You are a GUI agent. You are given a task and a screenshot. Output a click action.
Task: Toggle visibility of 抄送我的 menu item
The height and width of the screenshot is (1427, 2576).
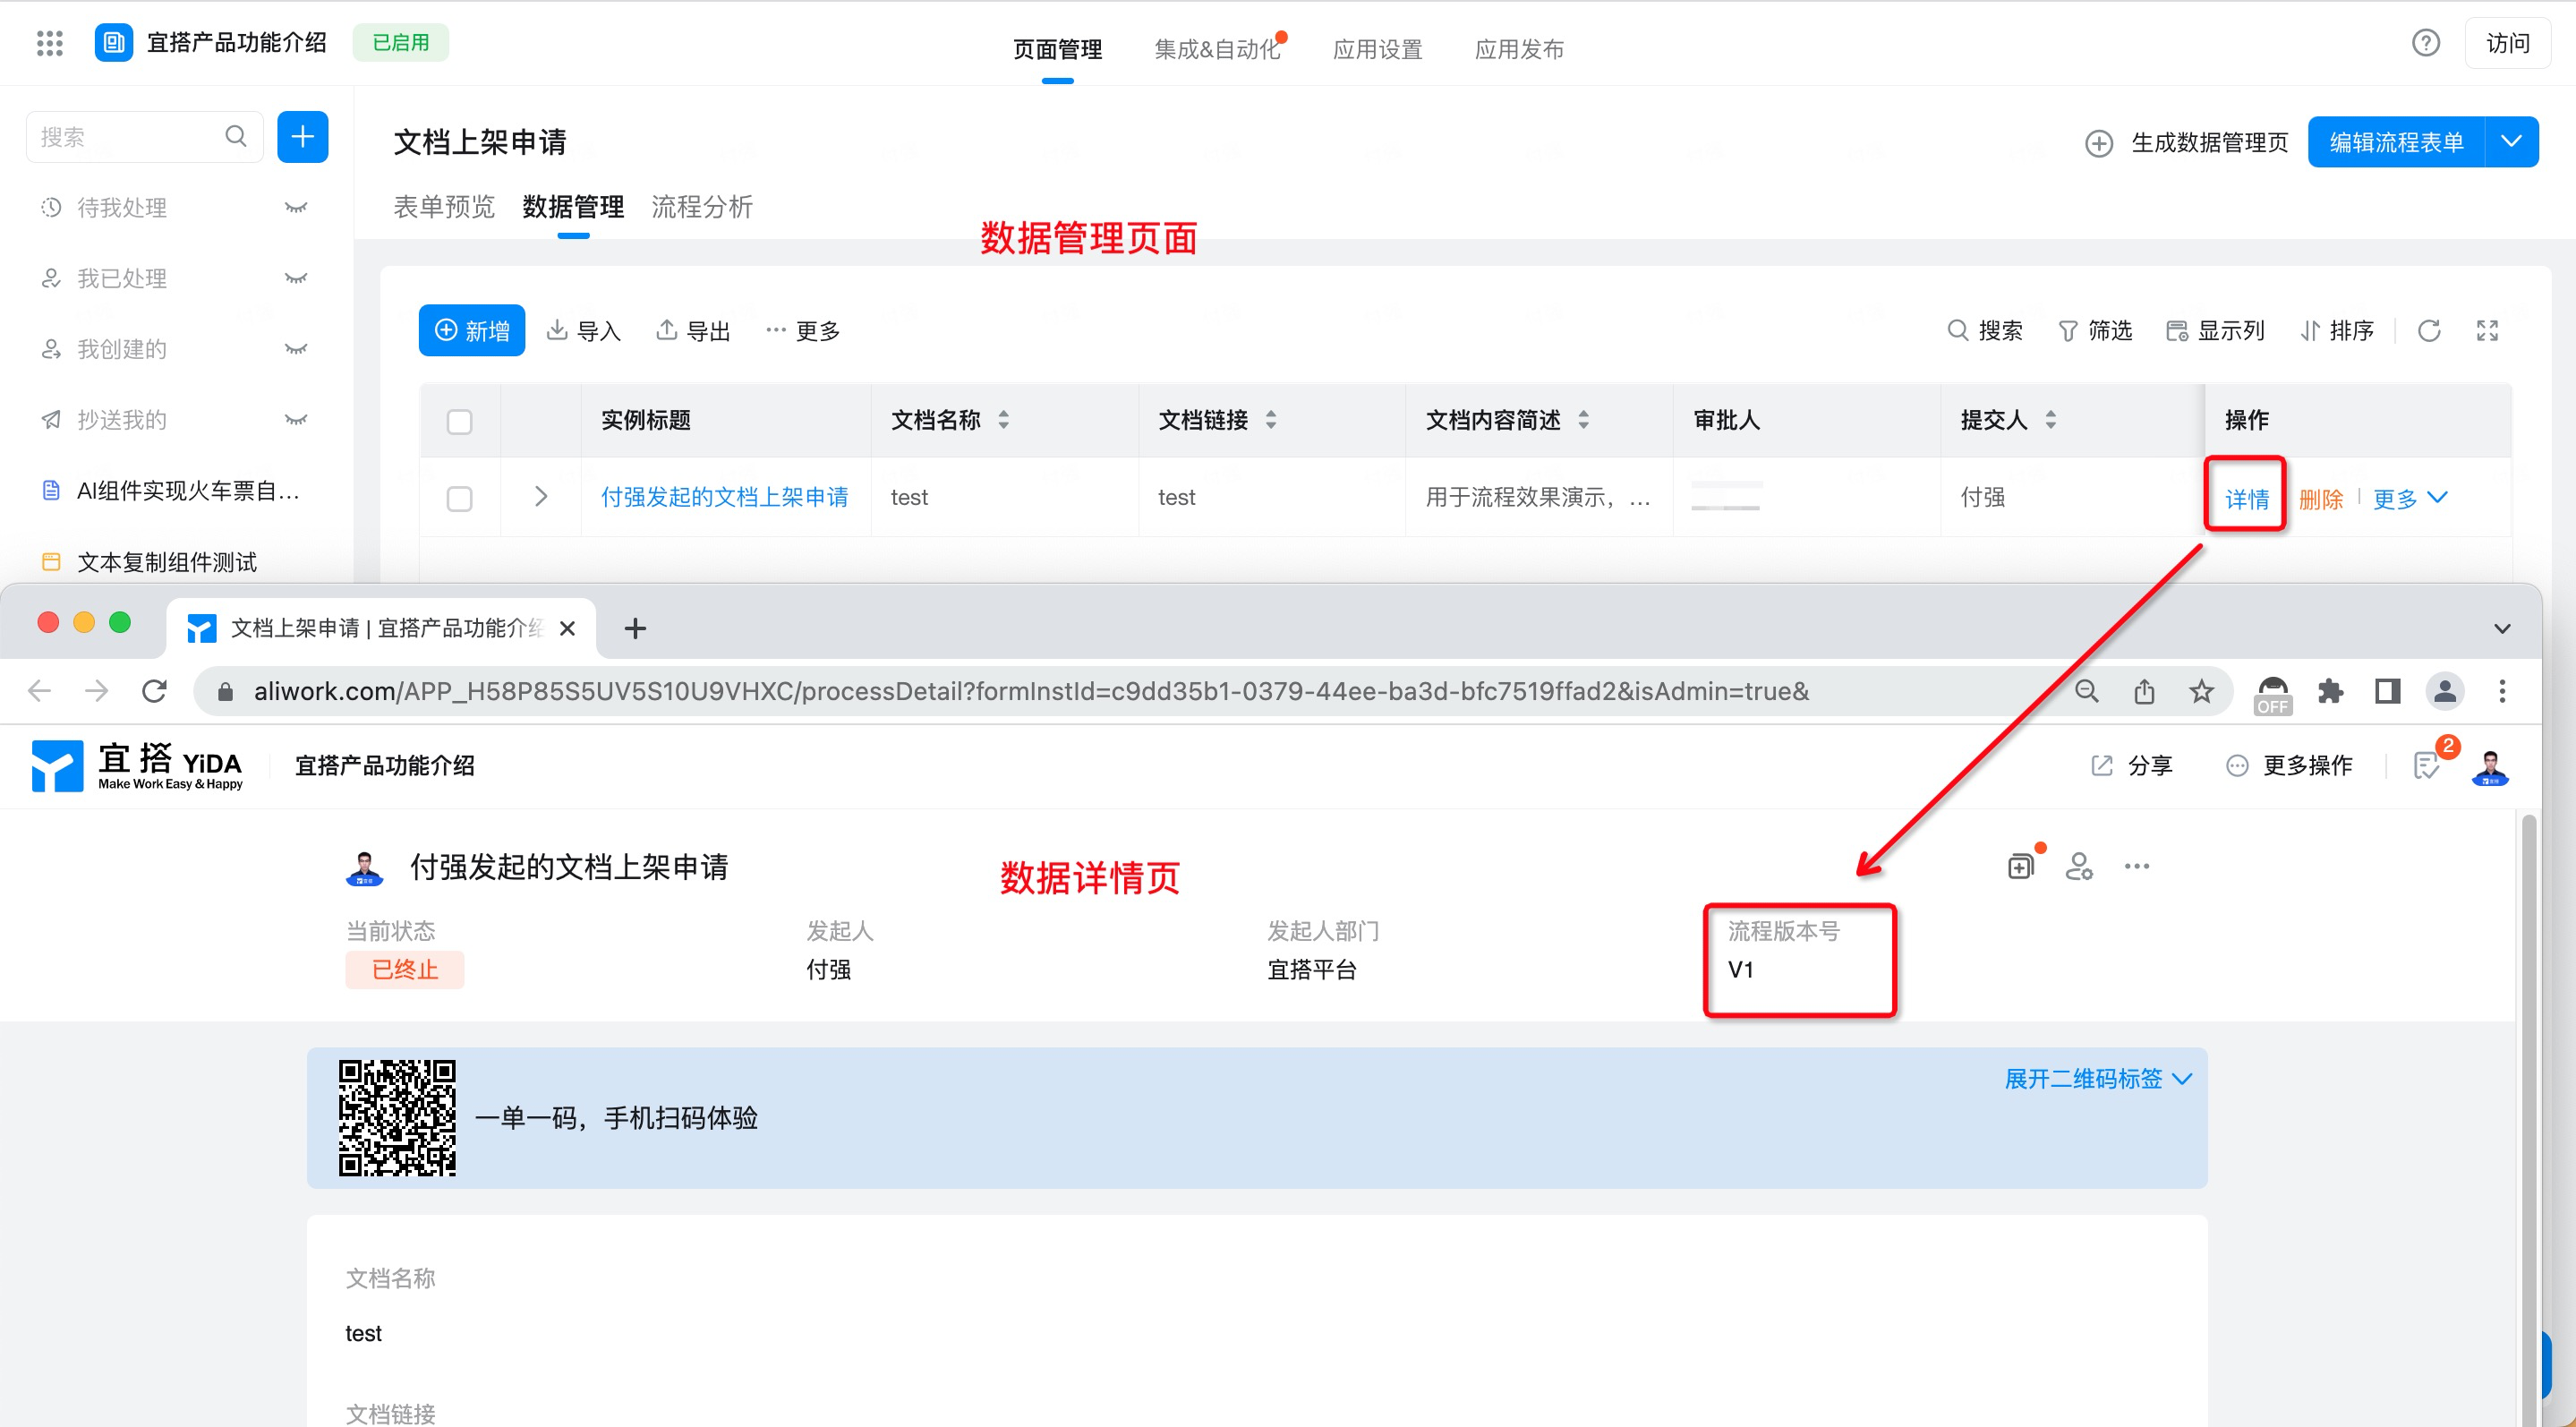pos(295,420)
